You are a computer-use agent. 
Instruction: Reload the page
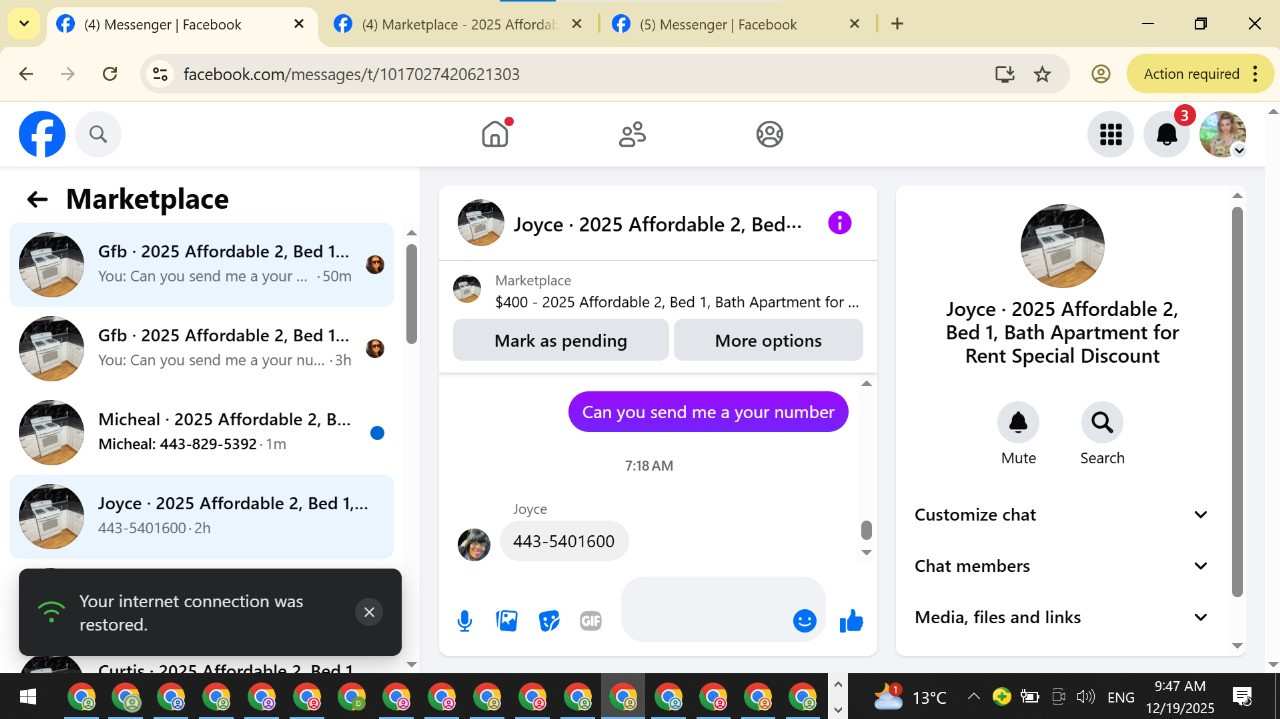(x=110, y=74)
